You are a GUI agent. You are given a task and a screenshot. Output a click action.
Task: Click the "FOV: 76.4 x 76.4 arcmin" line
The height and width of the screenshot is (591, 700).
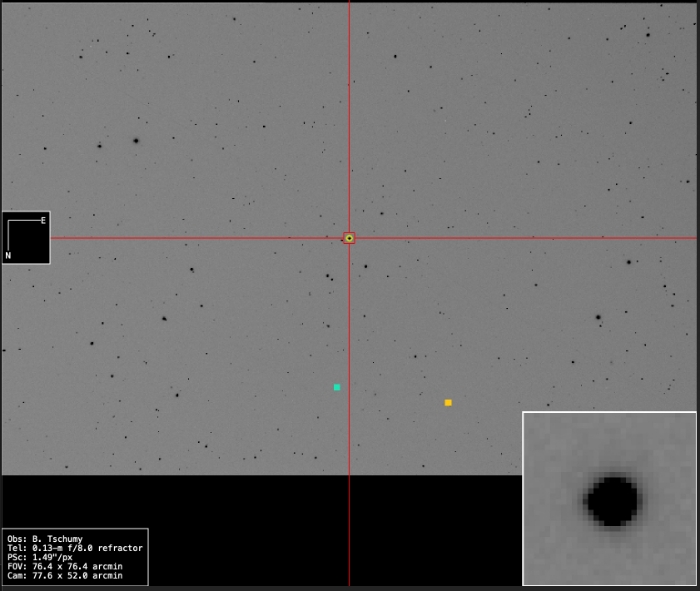64,566
